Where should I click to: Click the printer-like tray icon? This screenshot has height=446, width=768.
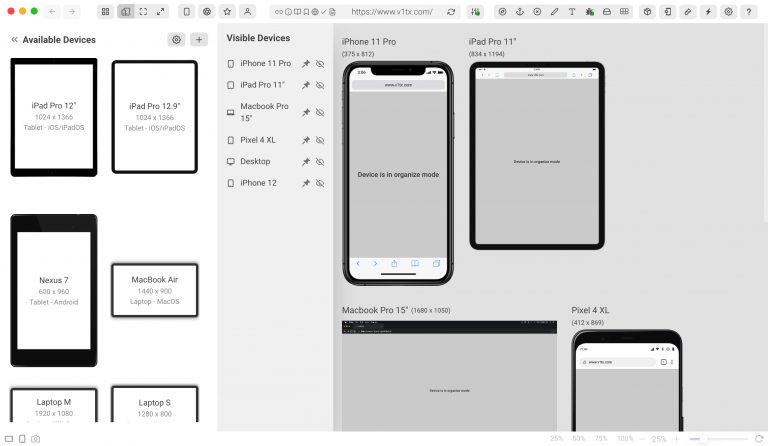coord(607,12)
